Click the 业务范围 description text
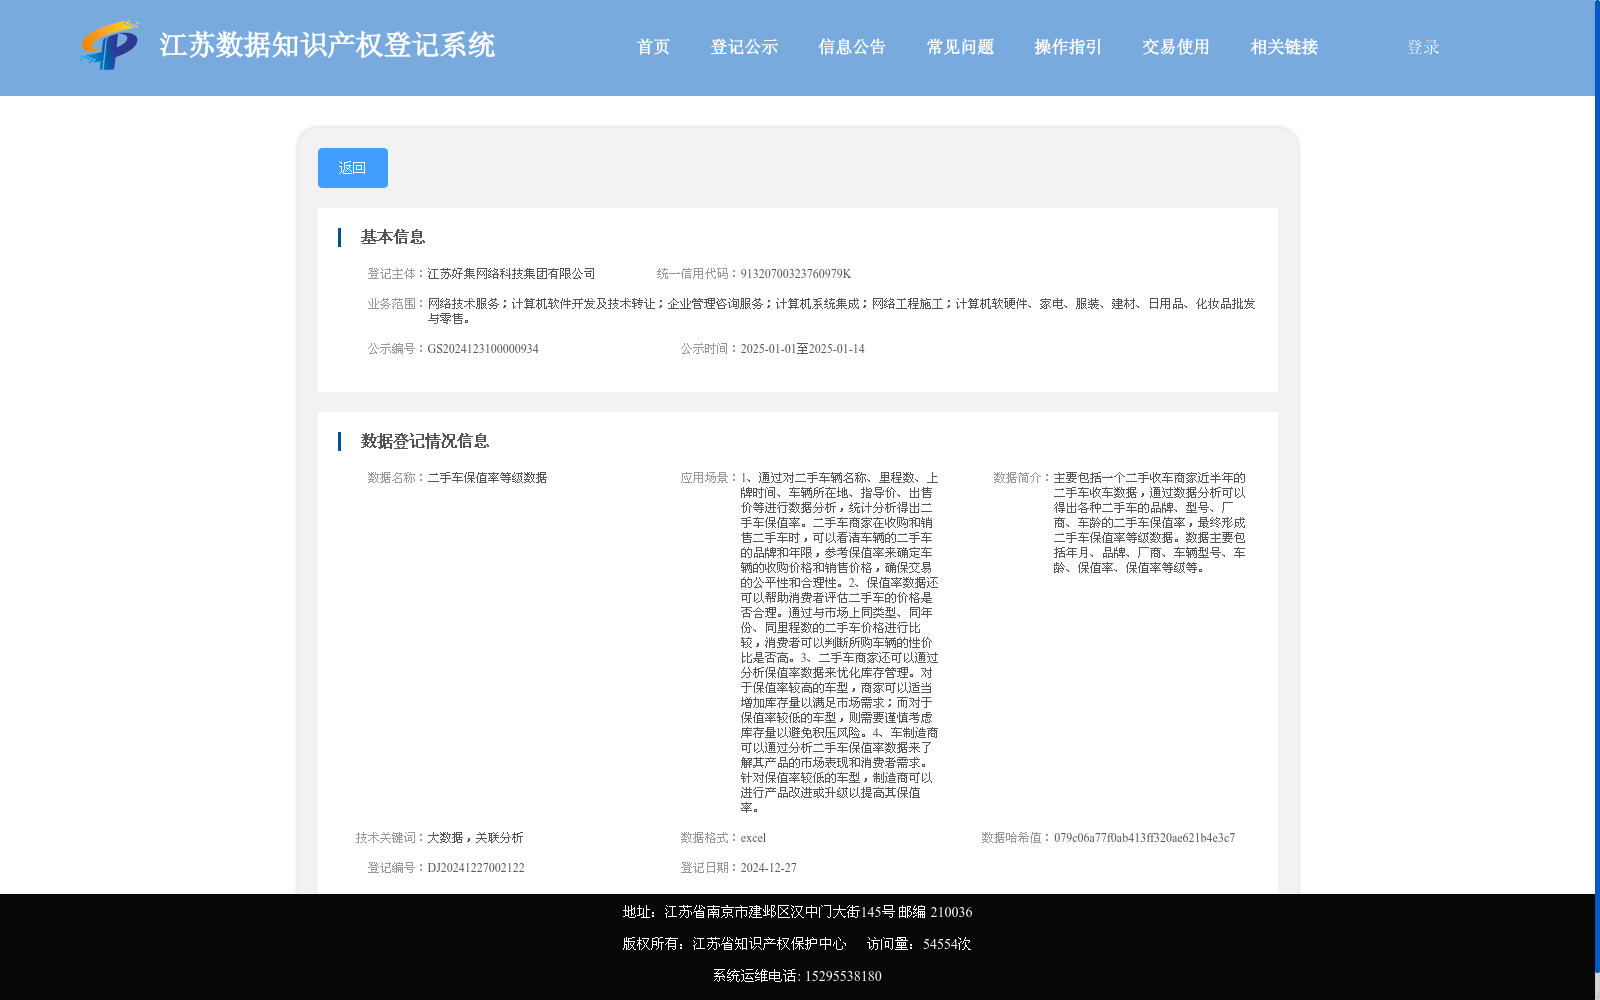 841,311
